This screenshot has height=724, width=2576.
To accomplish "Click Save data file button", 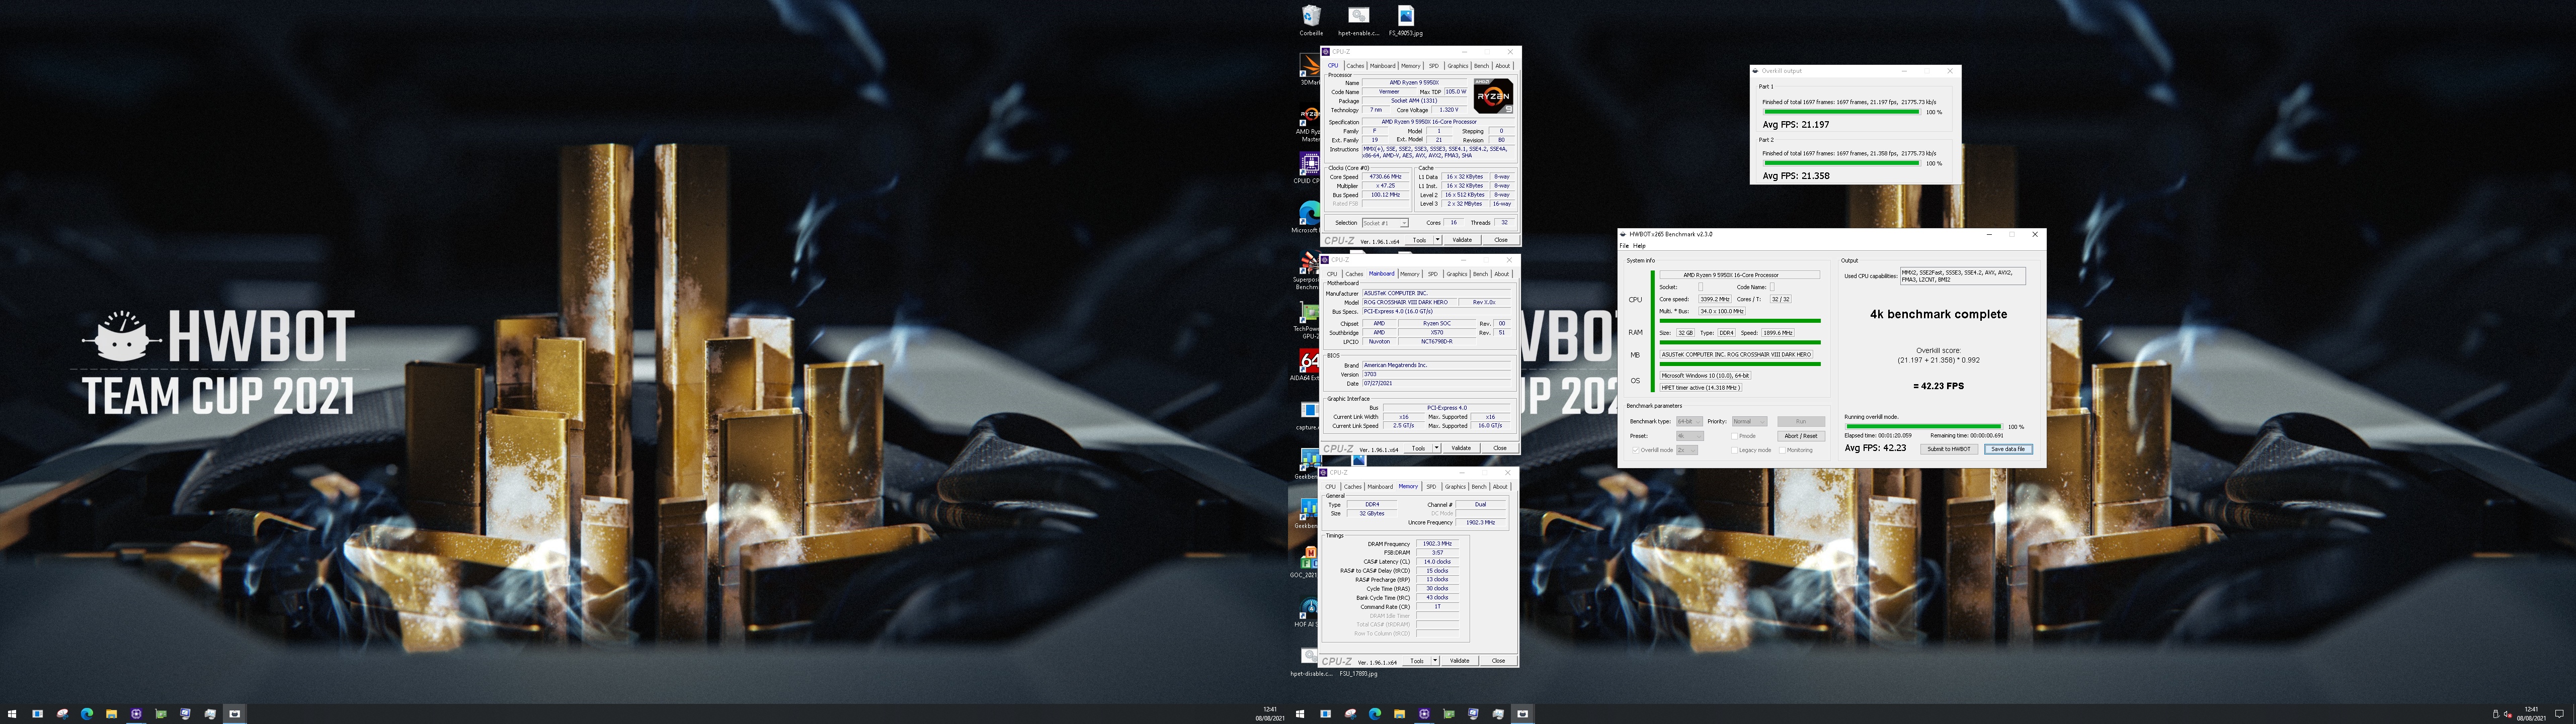I will [2008, 449].
